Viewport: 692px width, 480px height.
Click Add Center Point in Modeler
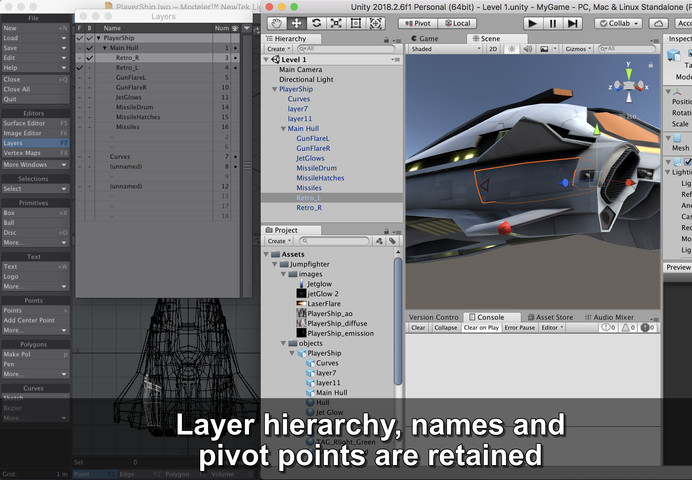coord(35,320)
